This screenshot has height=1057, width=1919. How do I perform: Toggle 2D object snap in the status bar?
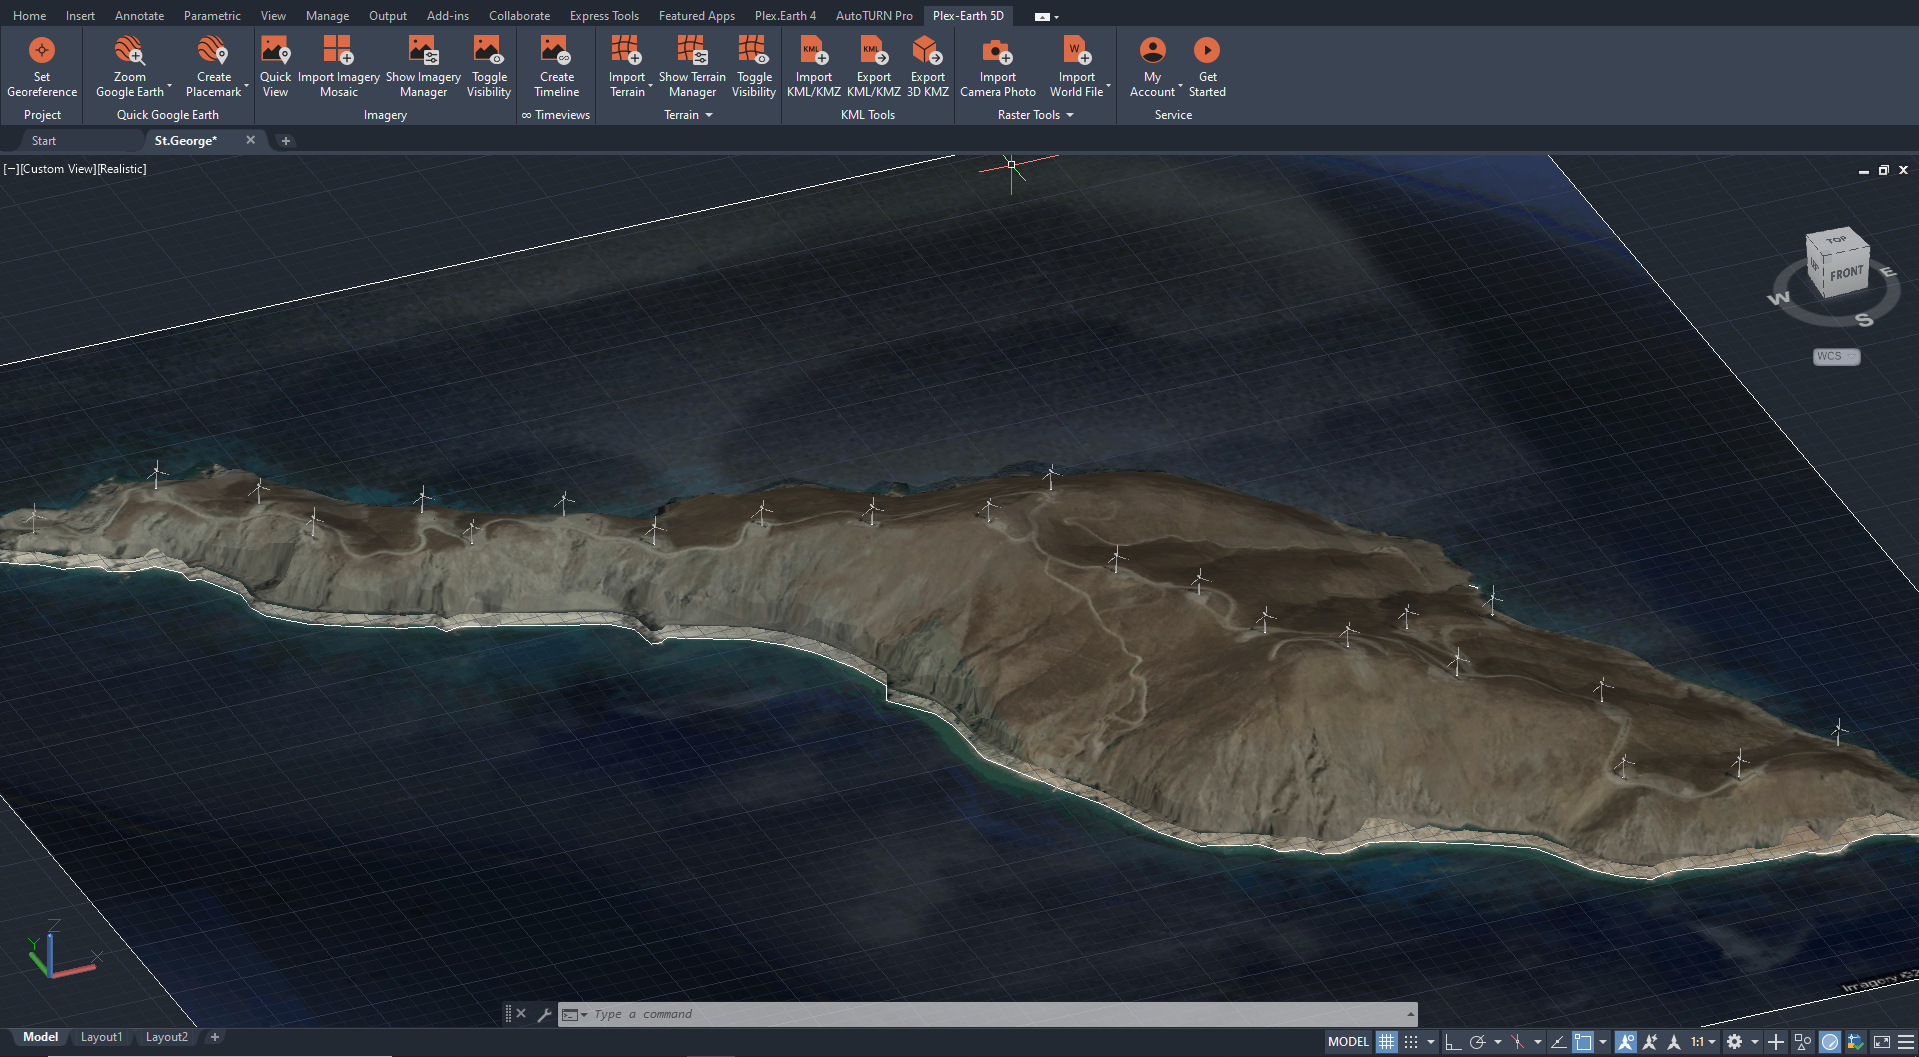point(1583,1042)
